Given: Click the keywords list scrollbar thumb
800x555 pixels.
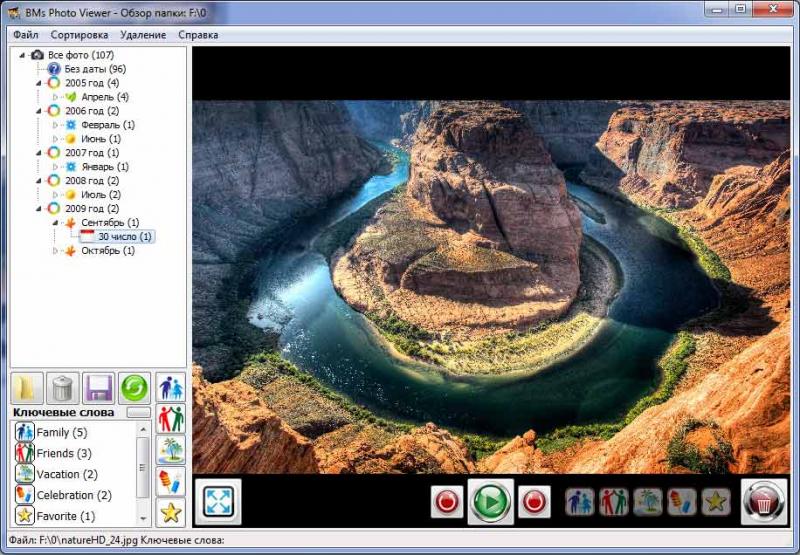Looking at the screenshot, I should [x=143, y=467].
